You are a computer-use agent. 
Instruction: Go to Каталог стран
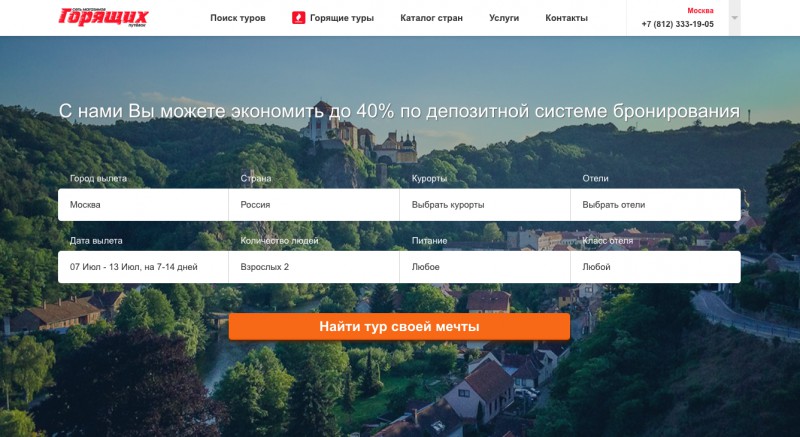tap(432, 18)
